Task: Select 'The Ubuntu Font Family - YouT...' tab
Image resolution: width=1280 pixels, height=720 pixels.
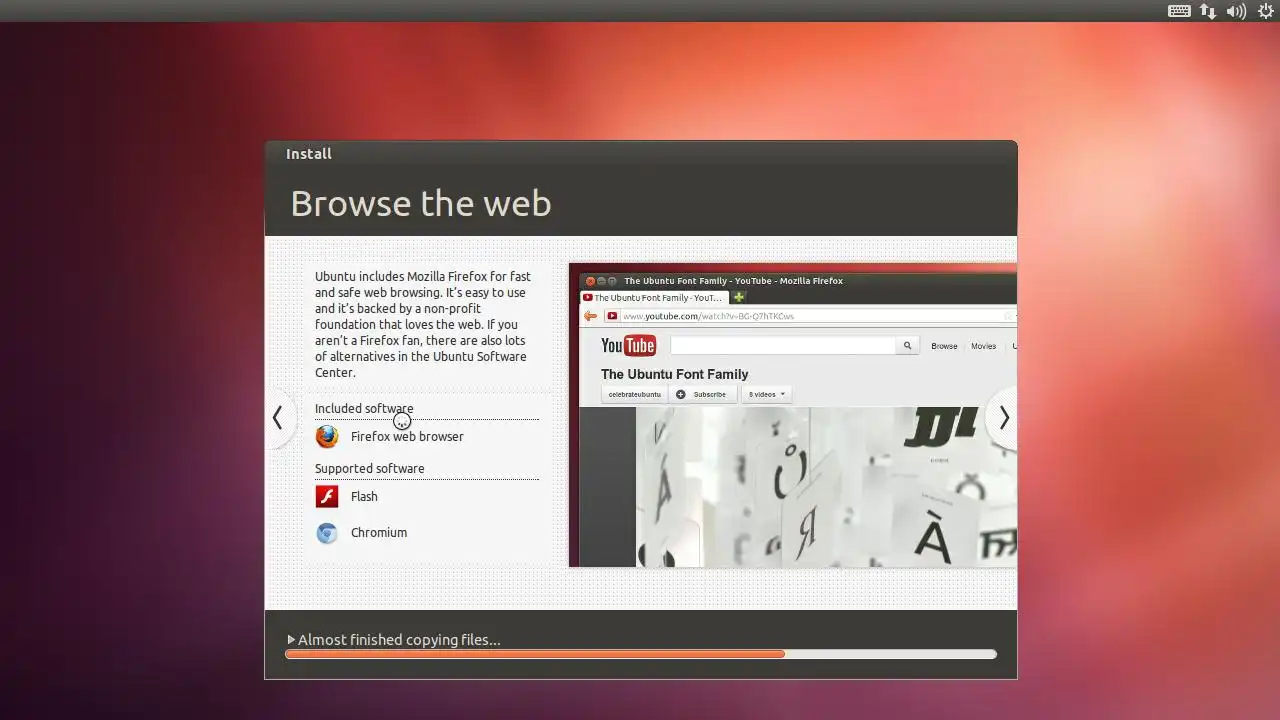Action: (x=655, y=298)
